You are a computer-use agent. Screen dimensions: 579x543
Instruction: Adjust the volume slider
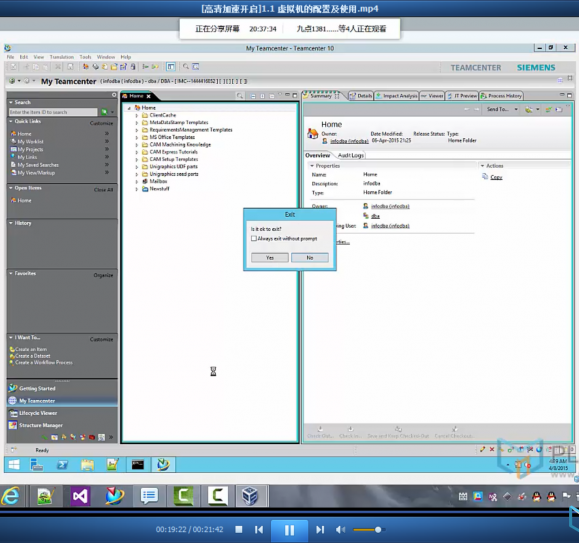pyautogui.click(x=369, y=530)
